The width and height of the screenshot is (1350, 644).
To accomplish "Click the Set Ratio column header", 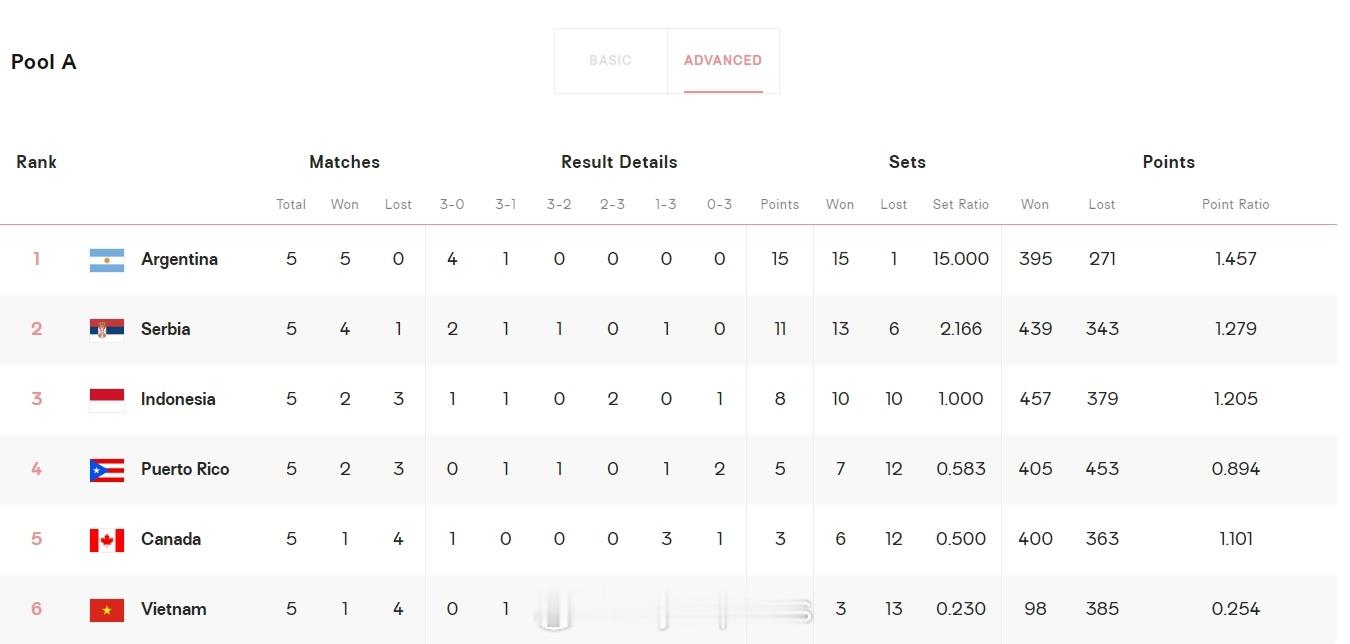I will click(961, 204).
